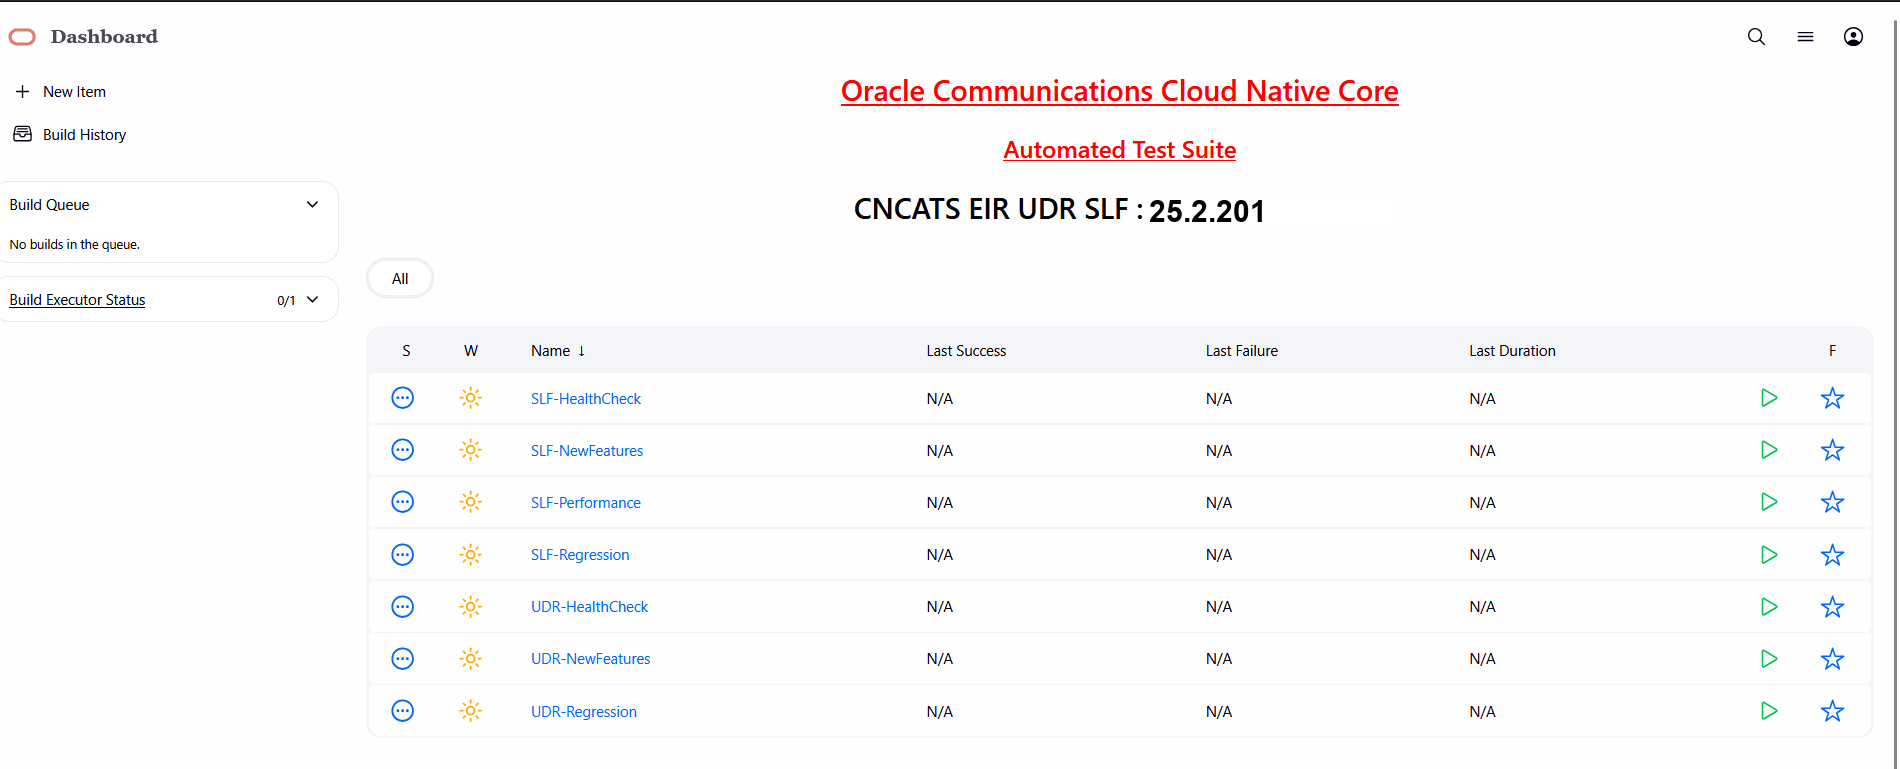The image size is (1900, 769).
Task: Start a build for UDR-NewFeatures
Action: pos(1769,659)
